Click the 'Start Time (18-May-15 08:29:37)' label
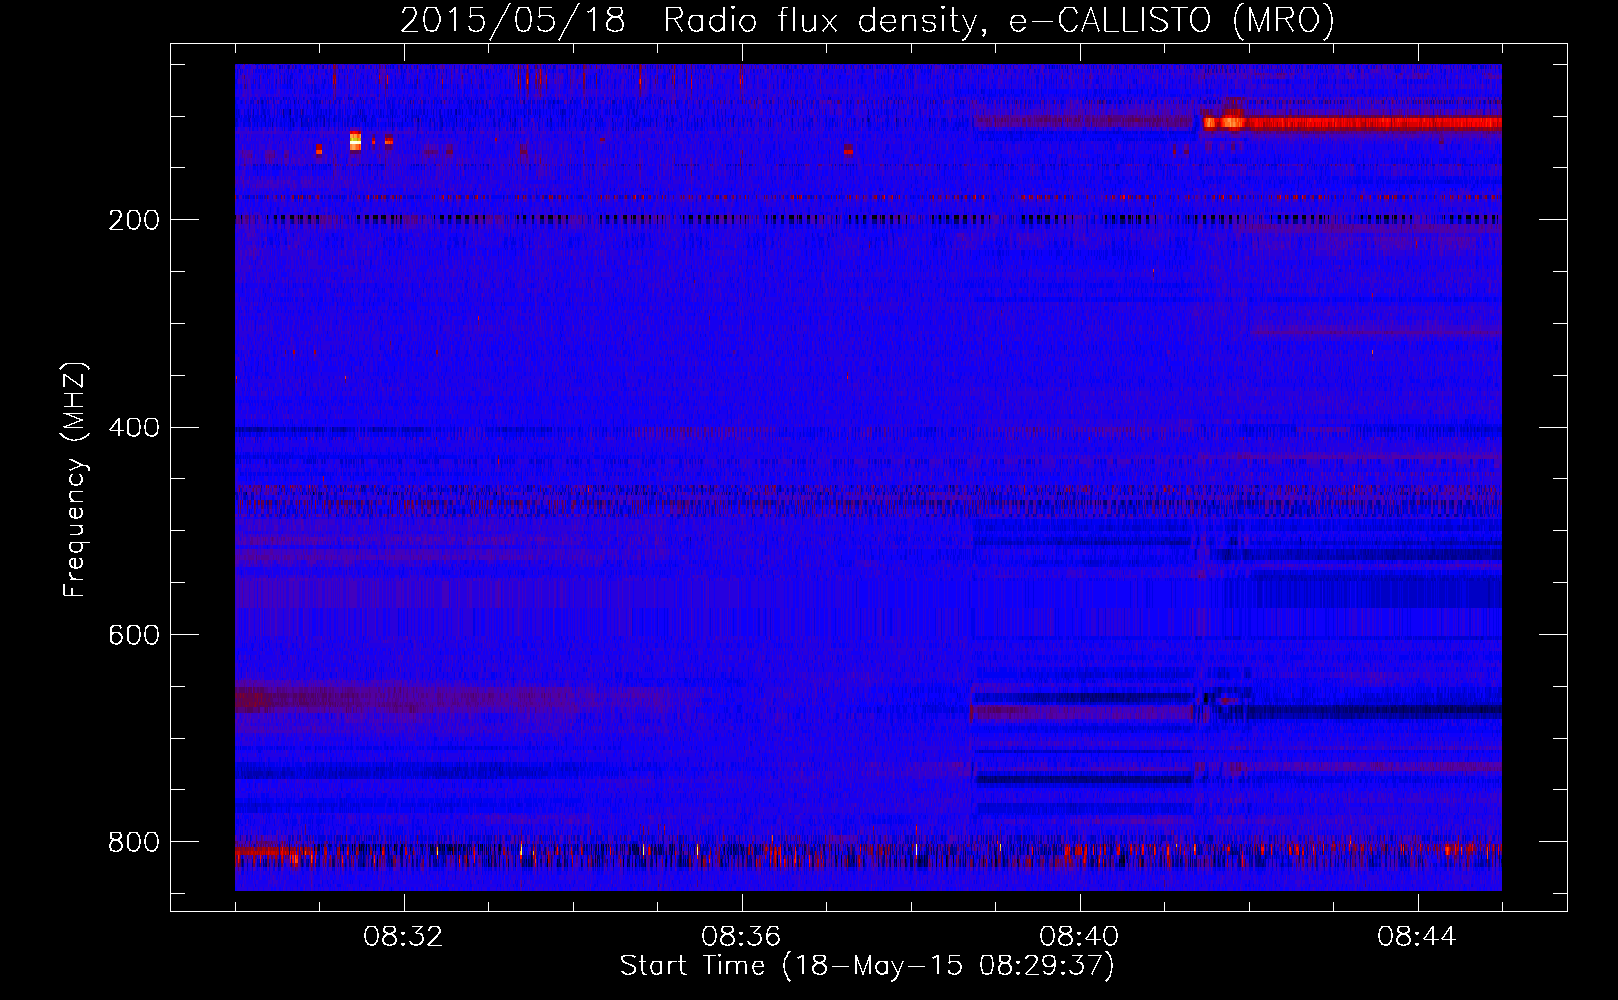 [x=867, y=966]
